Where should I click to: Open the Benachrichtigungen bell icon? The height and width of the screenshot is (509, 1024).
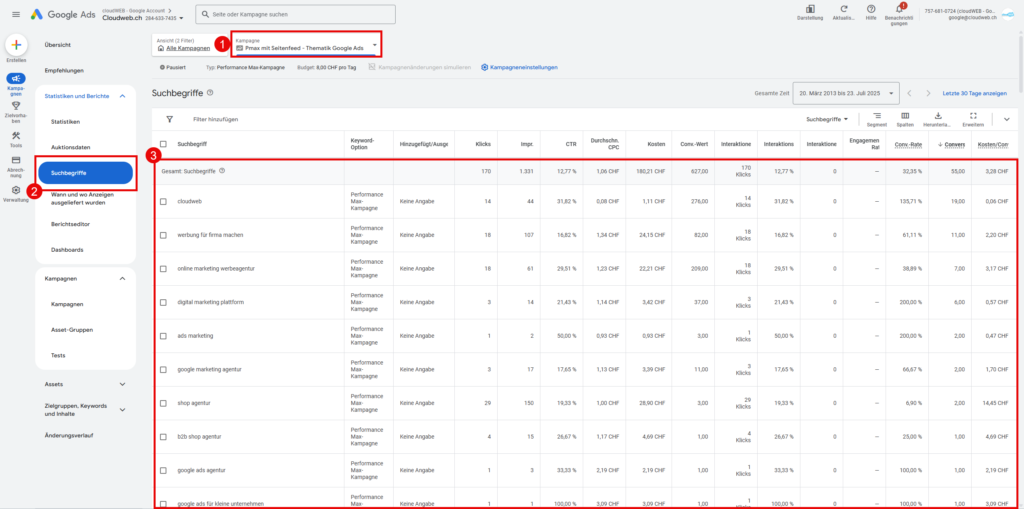(898, 10)
